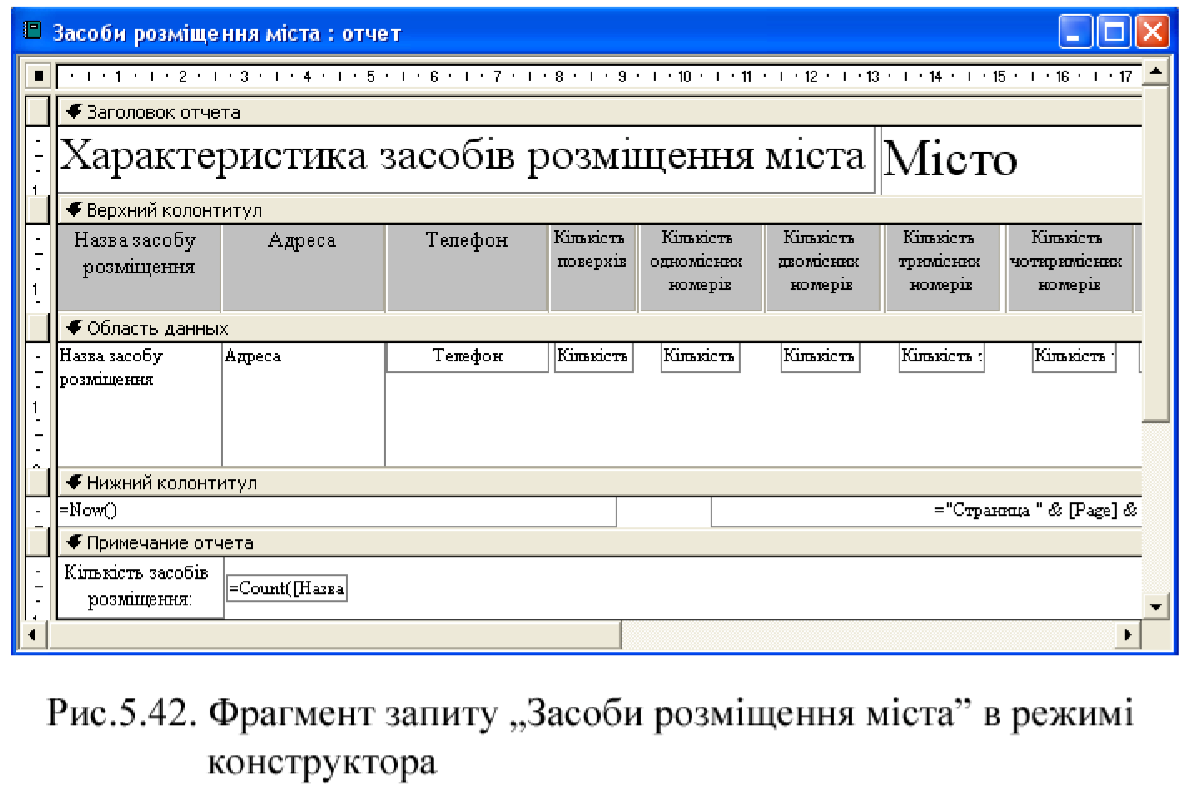The image size is (1179, 787).
Task: Select header label 'Кількість одномісних номерів'
Action: click(700, 268)
